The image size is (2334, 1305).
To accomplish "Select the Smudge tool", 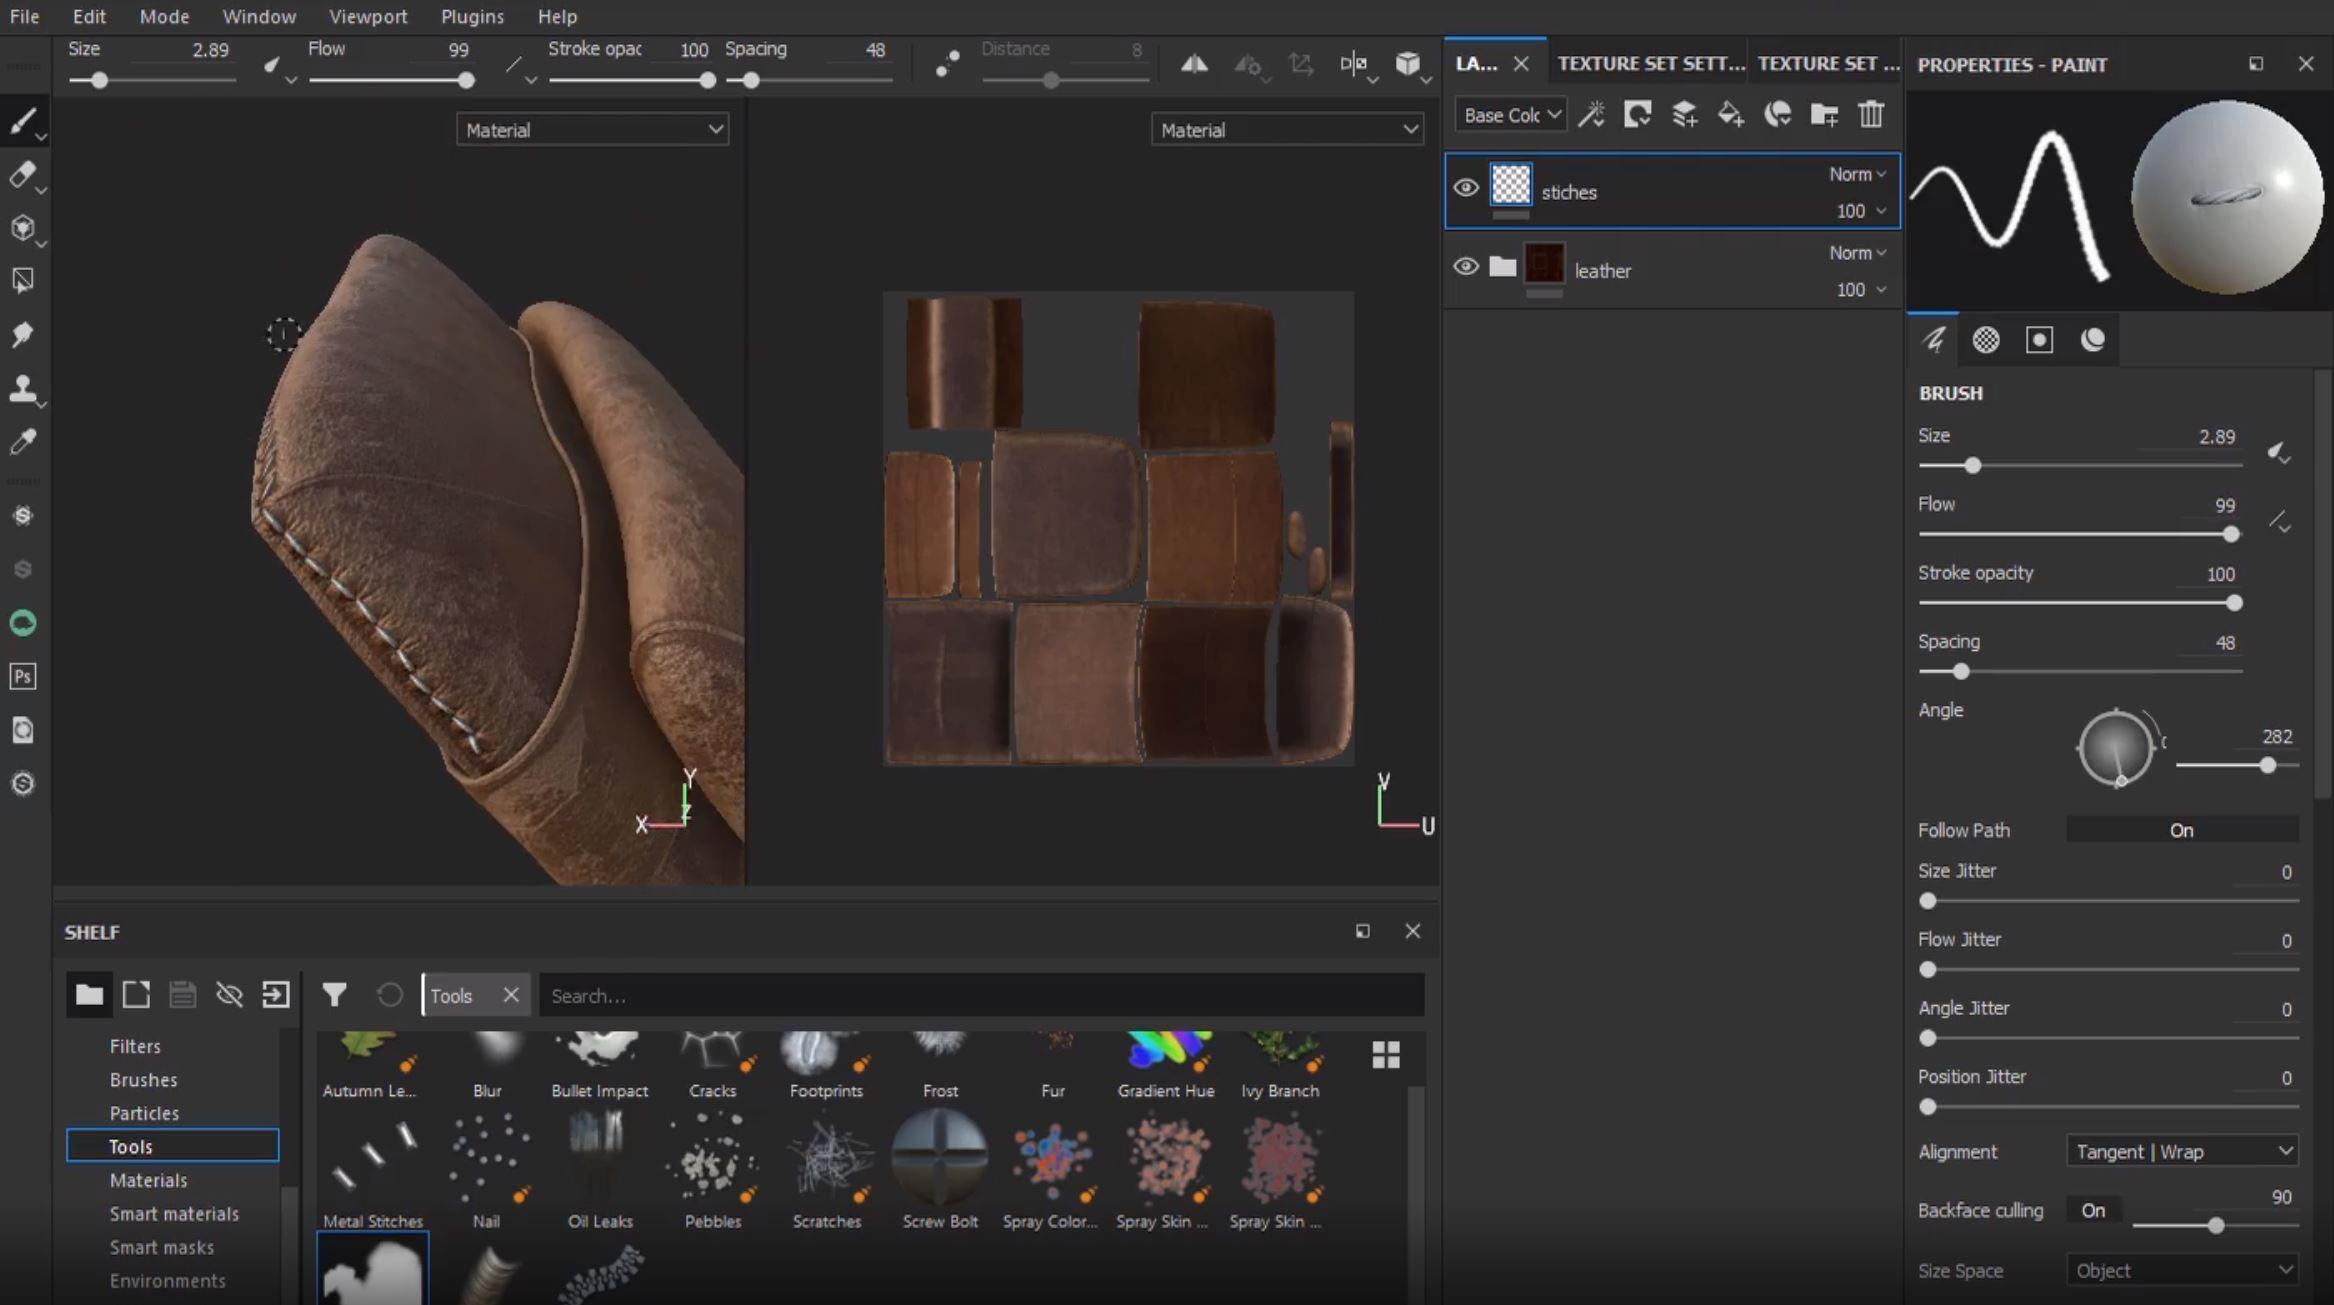I will pos(22,334).
